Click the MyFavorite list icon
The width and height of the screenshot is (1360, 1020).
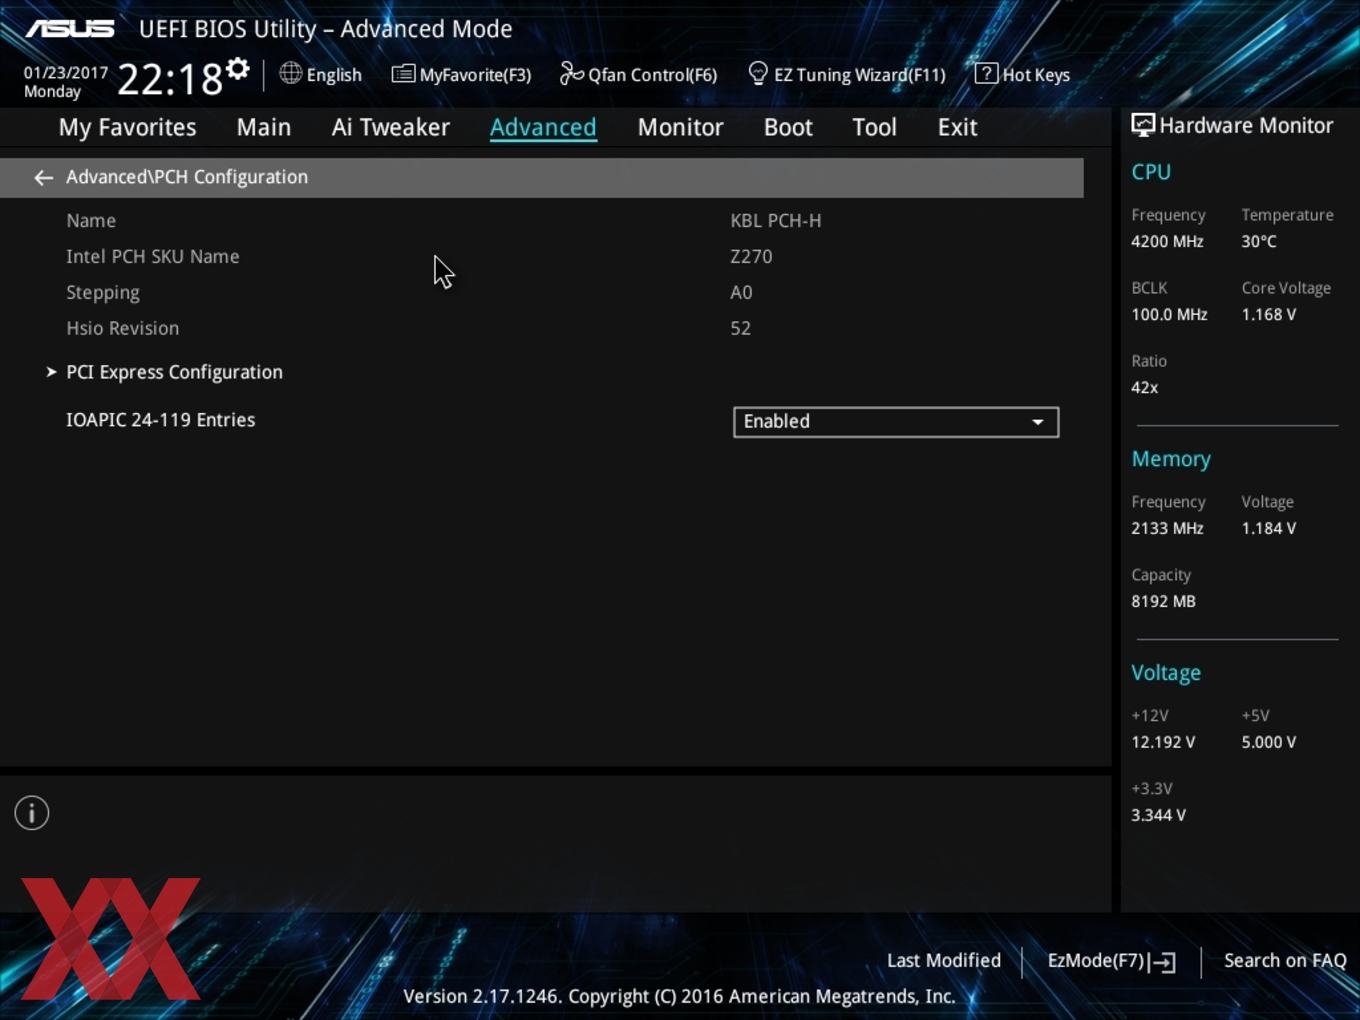pyautogui.click(x=403, y=74)
